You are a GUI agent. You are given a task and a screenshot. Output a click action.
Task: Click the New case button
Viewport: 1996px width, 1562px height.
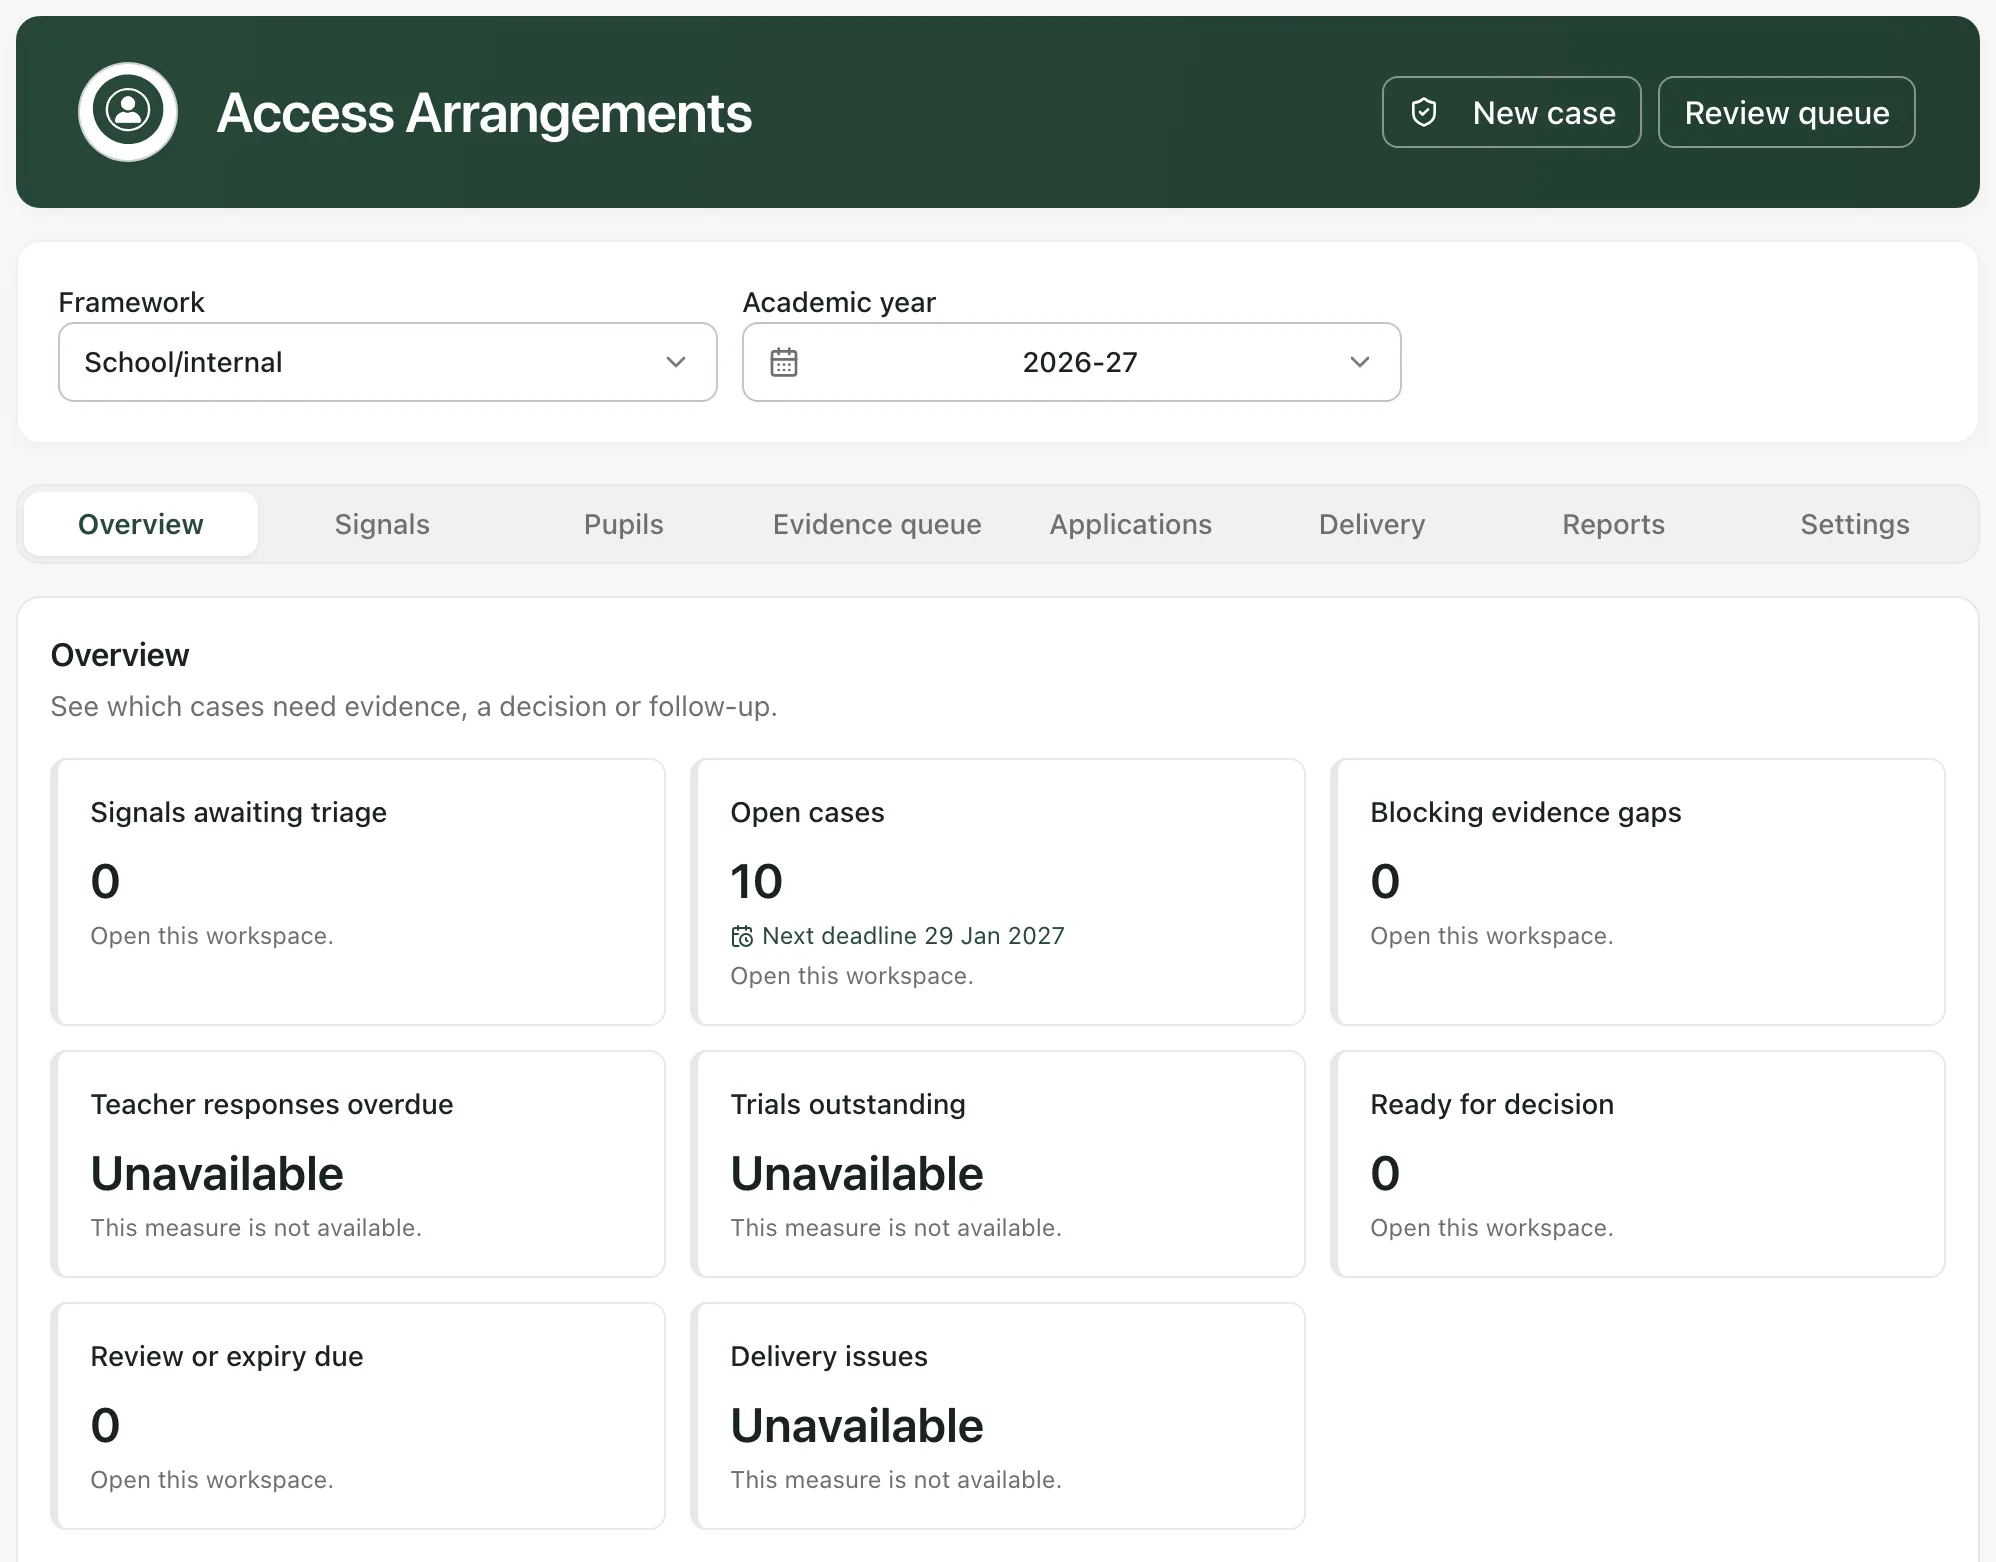pyautogui.click(x=1512, y=112)
